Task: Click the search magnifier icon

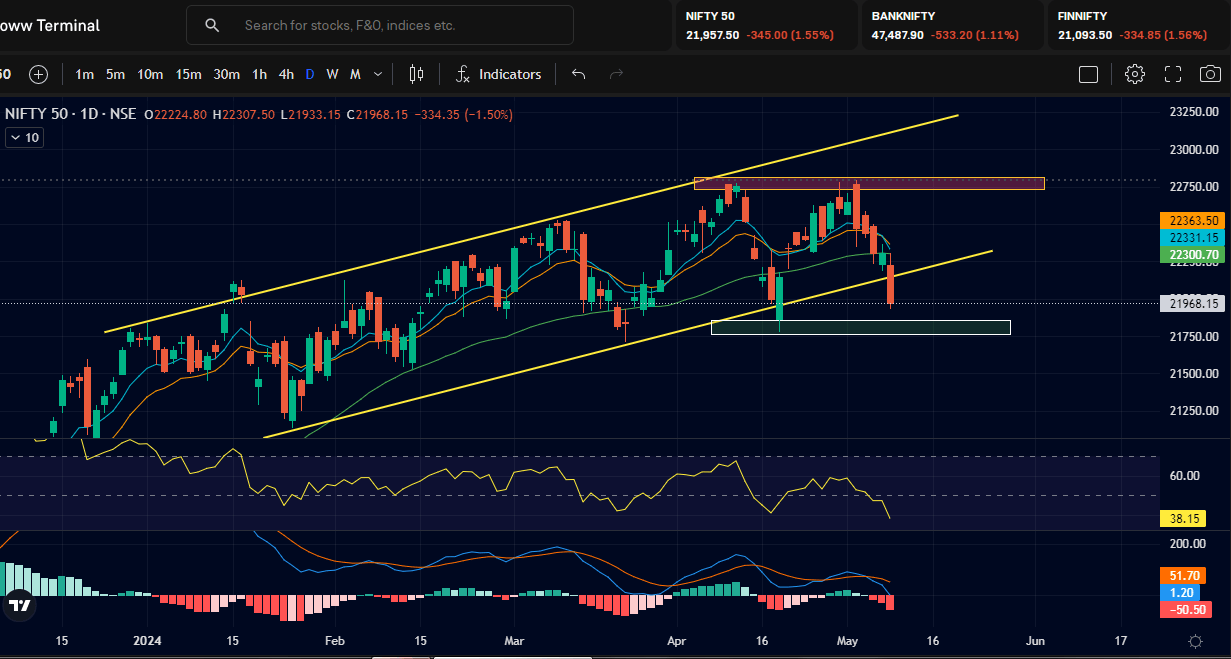Action: [212, 25]
